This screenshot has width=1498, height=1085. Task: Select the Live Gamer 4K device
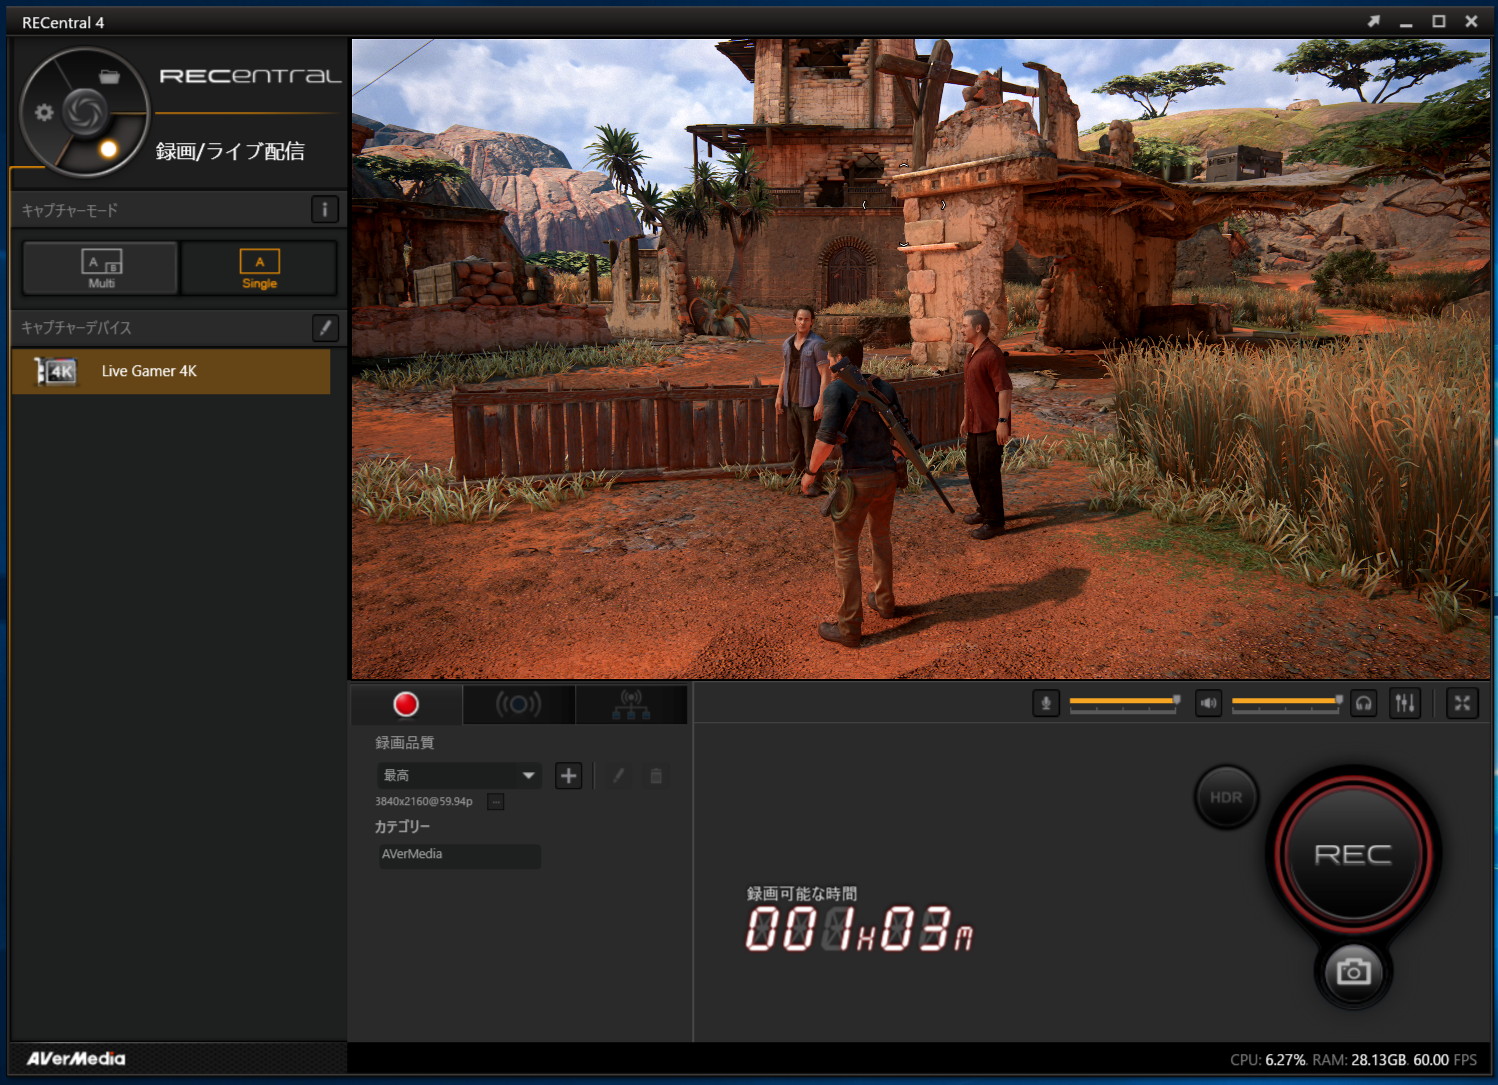[x=171, y=371]
